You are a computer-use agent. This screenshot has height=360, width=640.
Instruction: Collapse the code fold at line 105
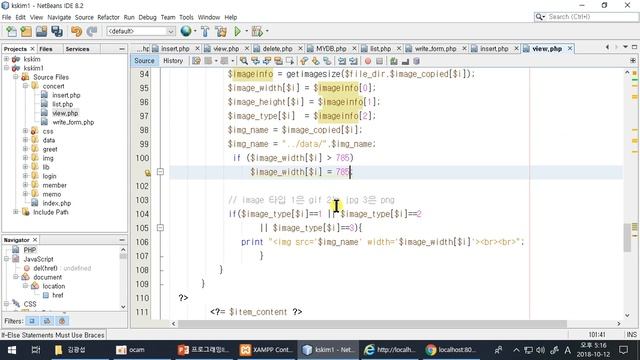[160, 228]
